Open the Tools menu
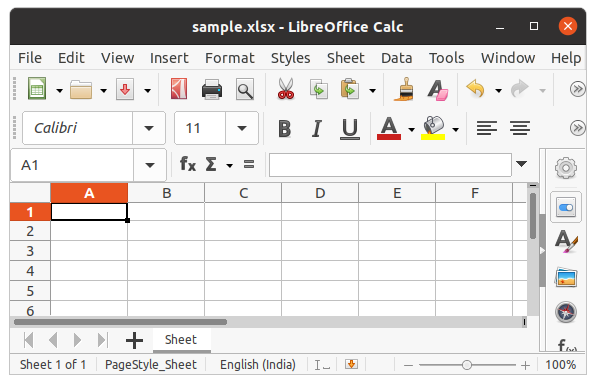Screen dimensions: 596x384 click(x=447, y=58)
